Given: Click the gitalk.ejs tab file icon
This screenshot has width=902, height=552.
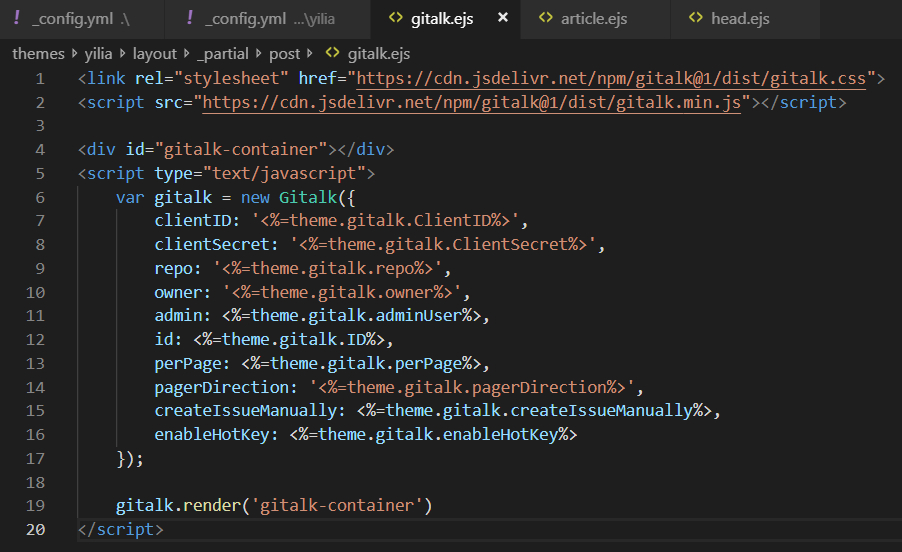Looking at the screenshot, I should (x=395, y=18).
